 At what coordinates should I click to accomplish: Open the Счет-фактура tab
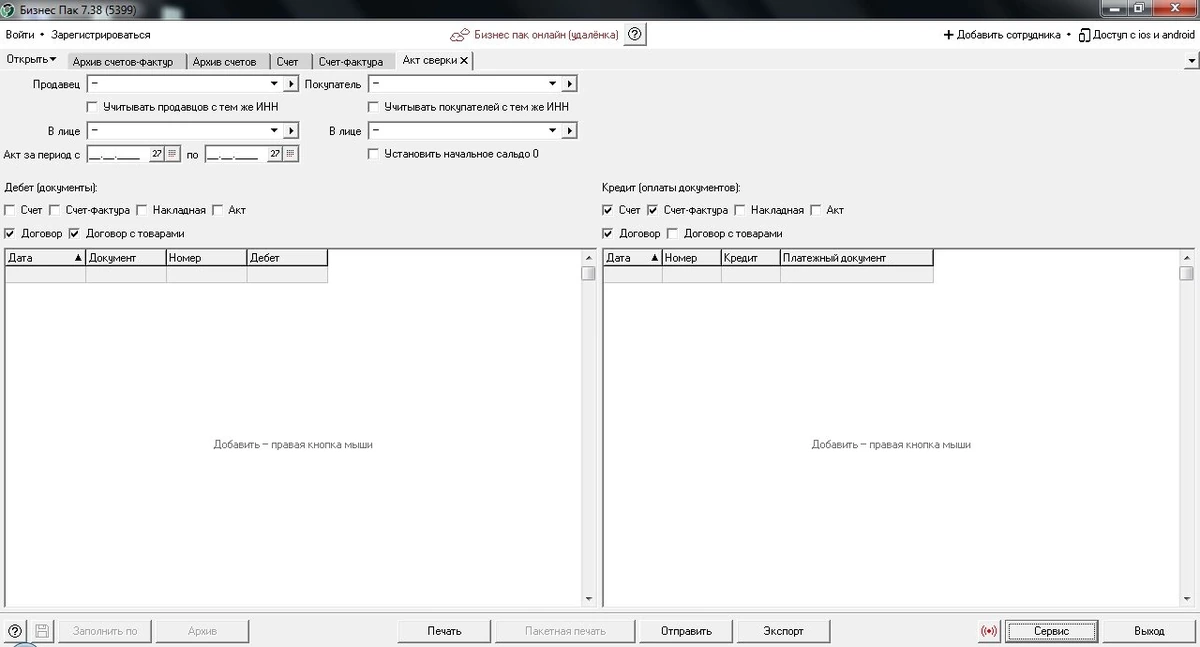351,61
